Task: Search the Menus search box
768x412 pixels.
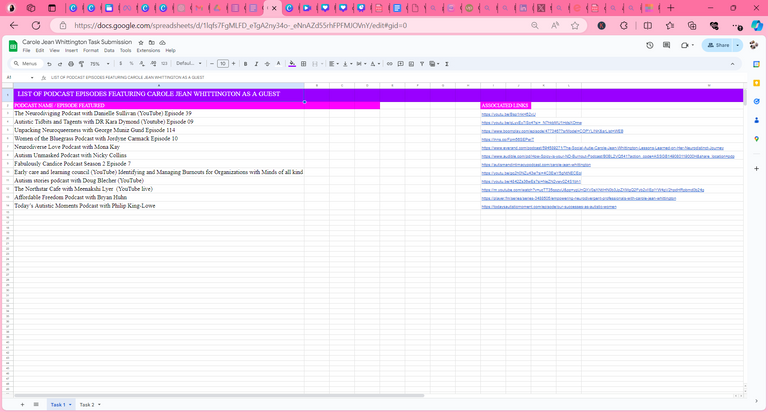Action: (x=25, y=64)
